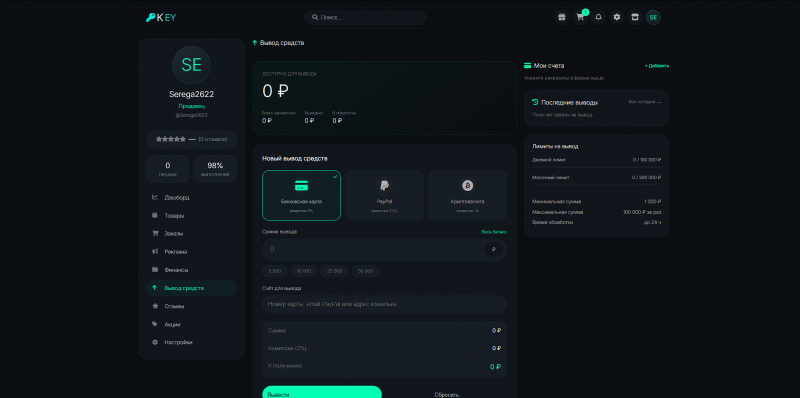Click the Добавить link in Мои счета
Screen dimensions: 800x398
[657, 66]
